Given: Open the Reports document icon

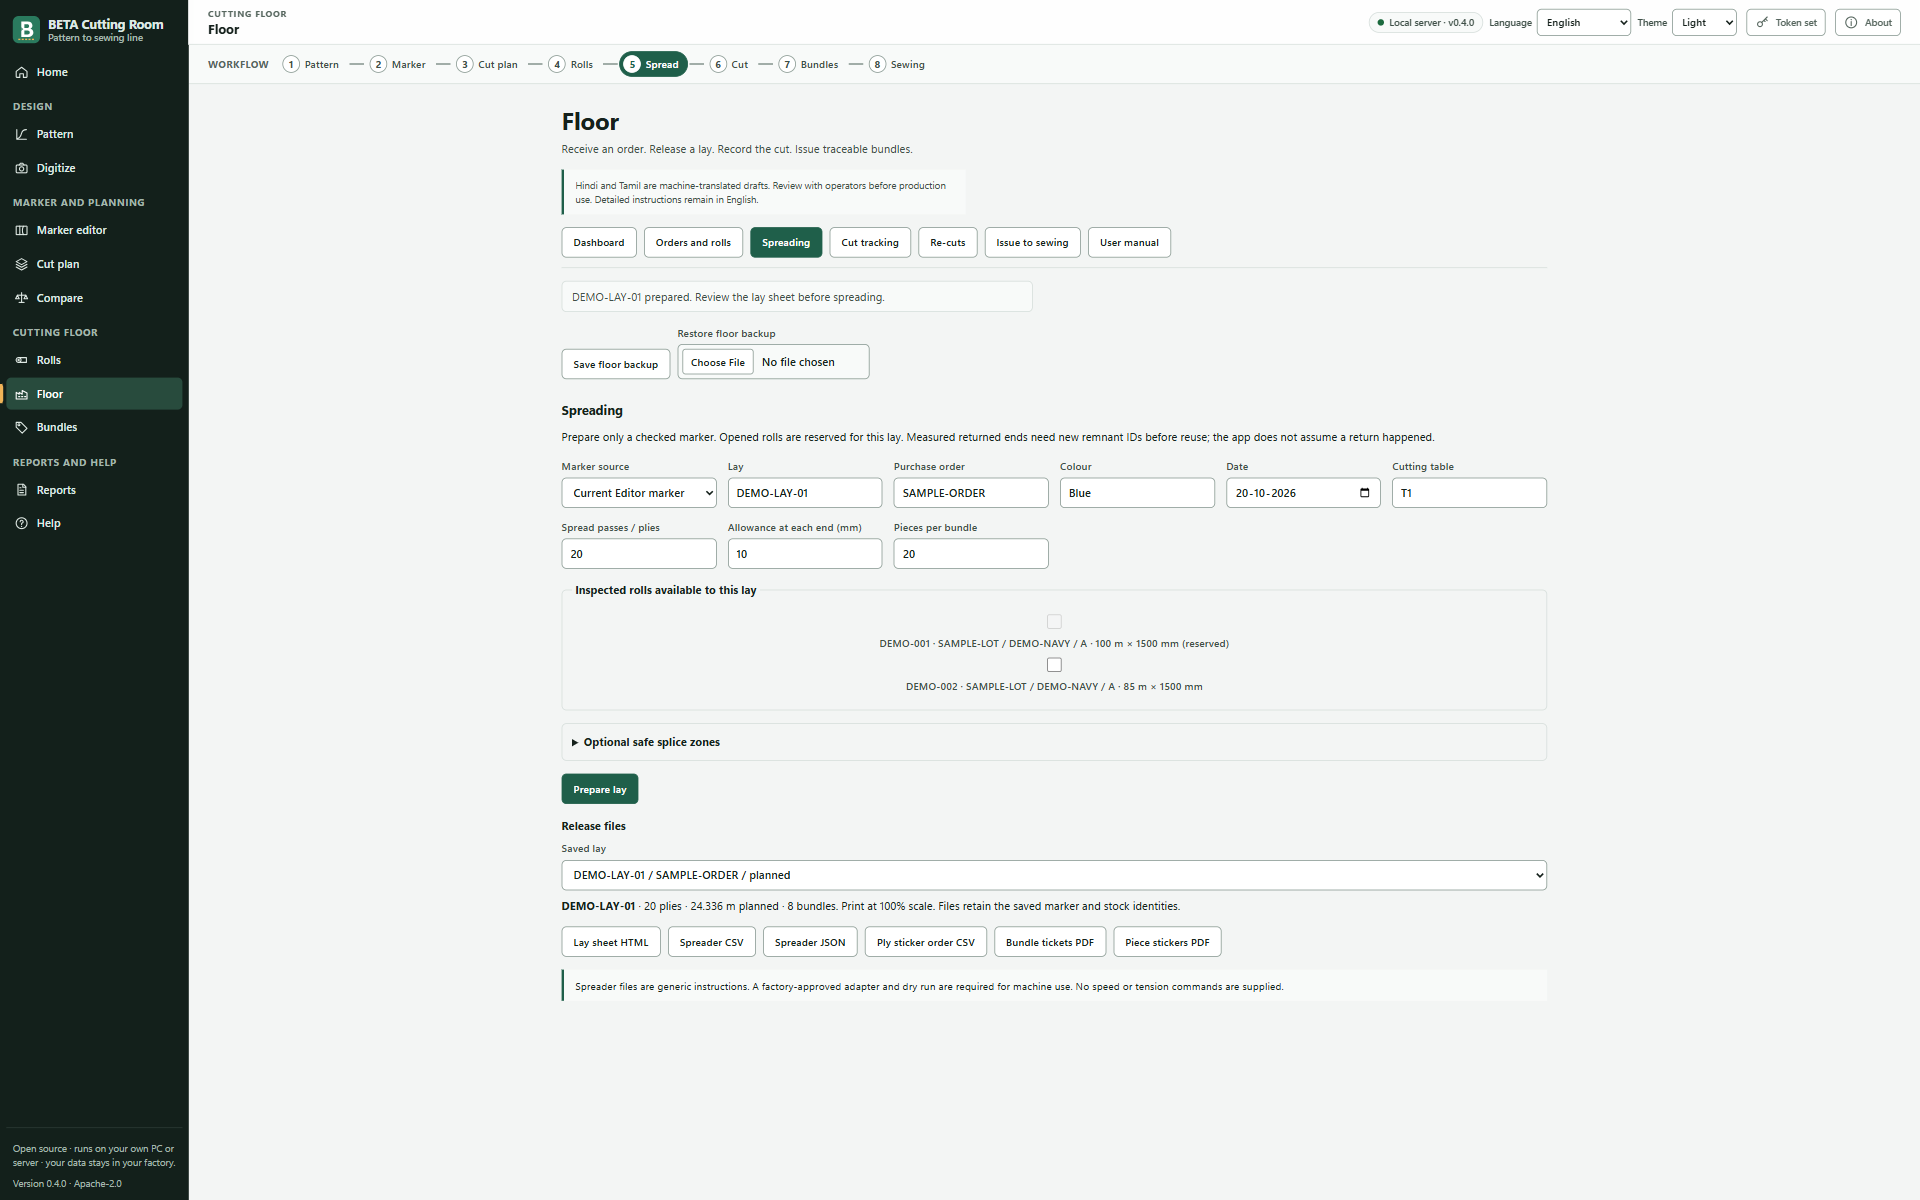Looking at the screenshot, I should tap(21, 490).
